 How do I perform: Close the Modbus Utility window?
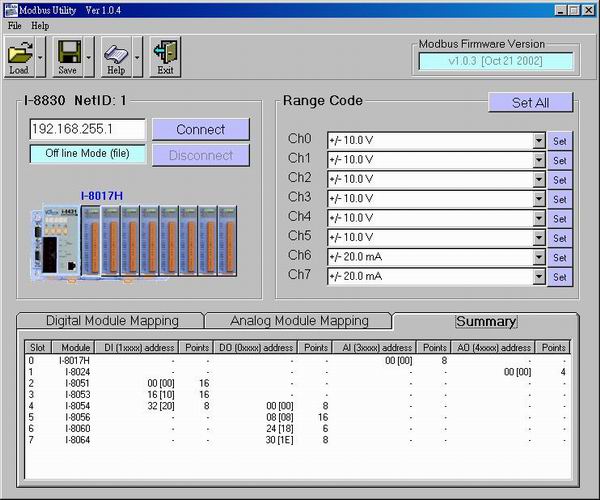588,10
